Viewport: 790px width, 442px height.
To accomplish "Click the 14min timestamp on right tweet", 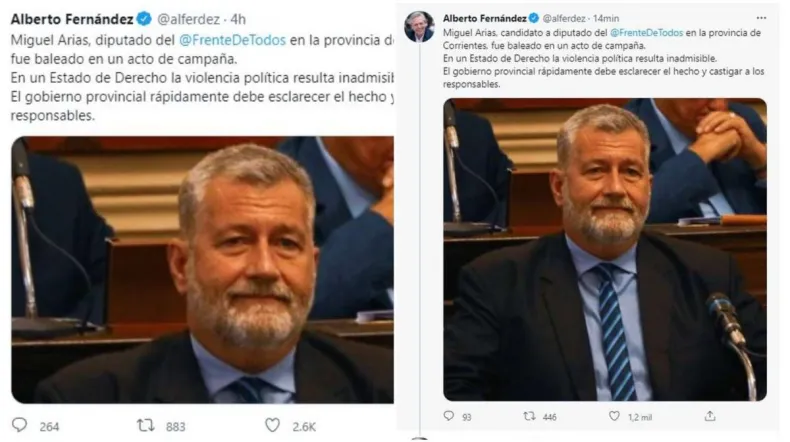I will coord(606,19).
